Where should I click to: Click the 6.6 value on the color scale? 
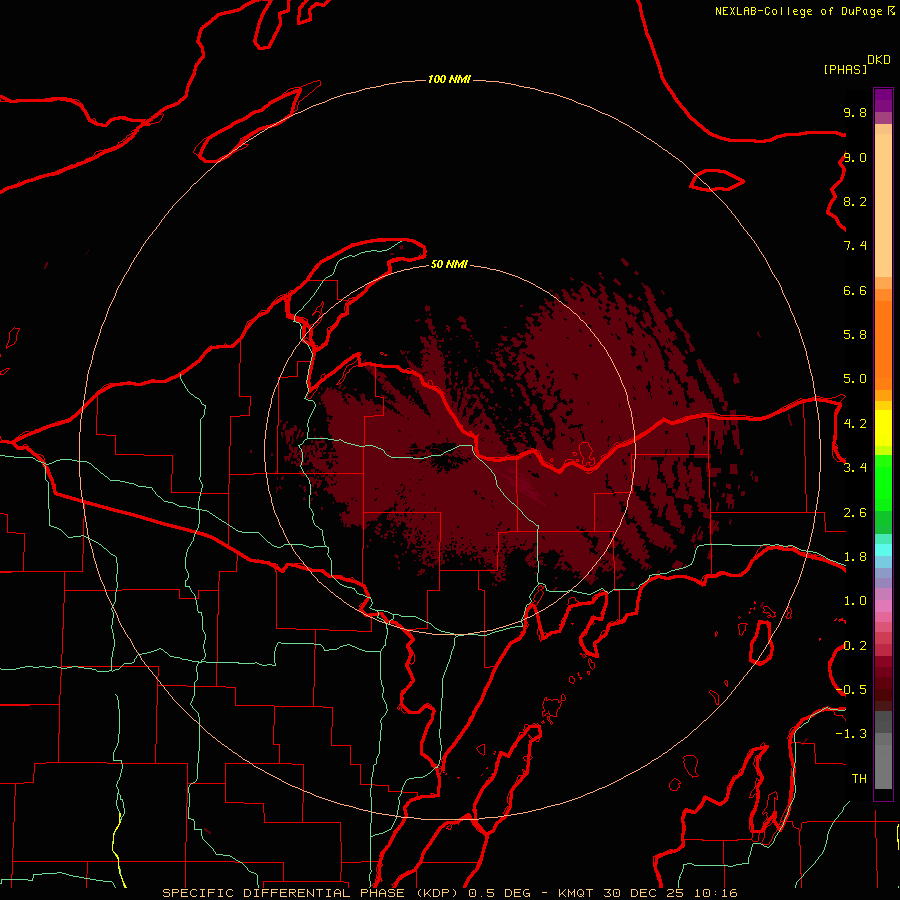pyautogui.click(x=855, y=290)
